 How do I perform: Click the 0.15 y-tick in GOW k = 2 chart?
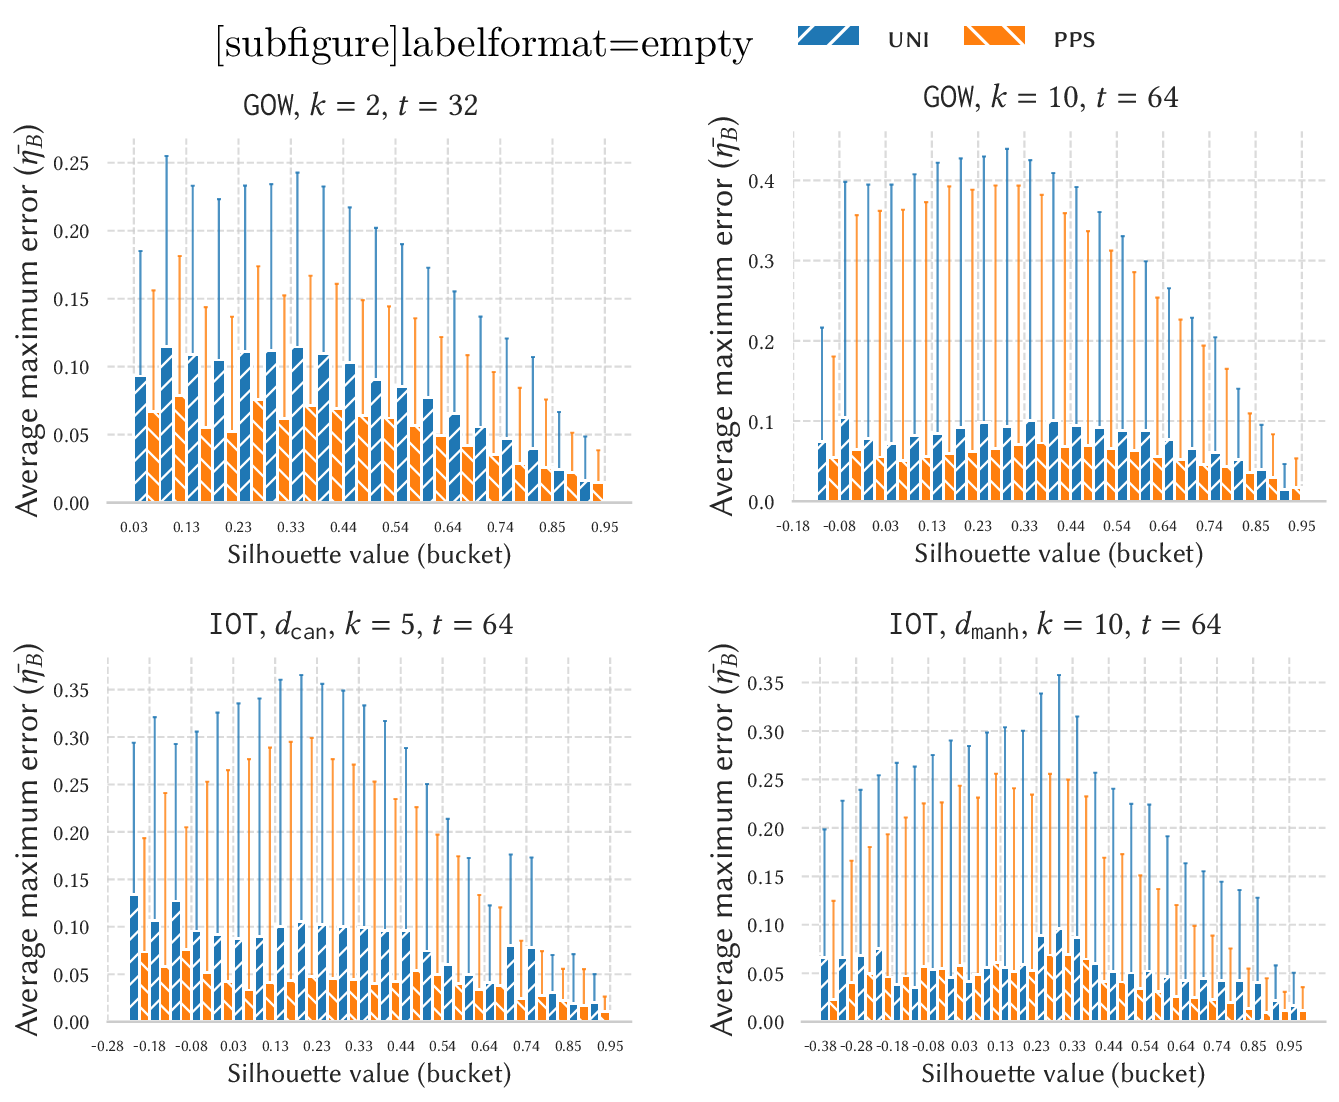[73, 299]
